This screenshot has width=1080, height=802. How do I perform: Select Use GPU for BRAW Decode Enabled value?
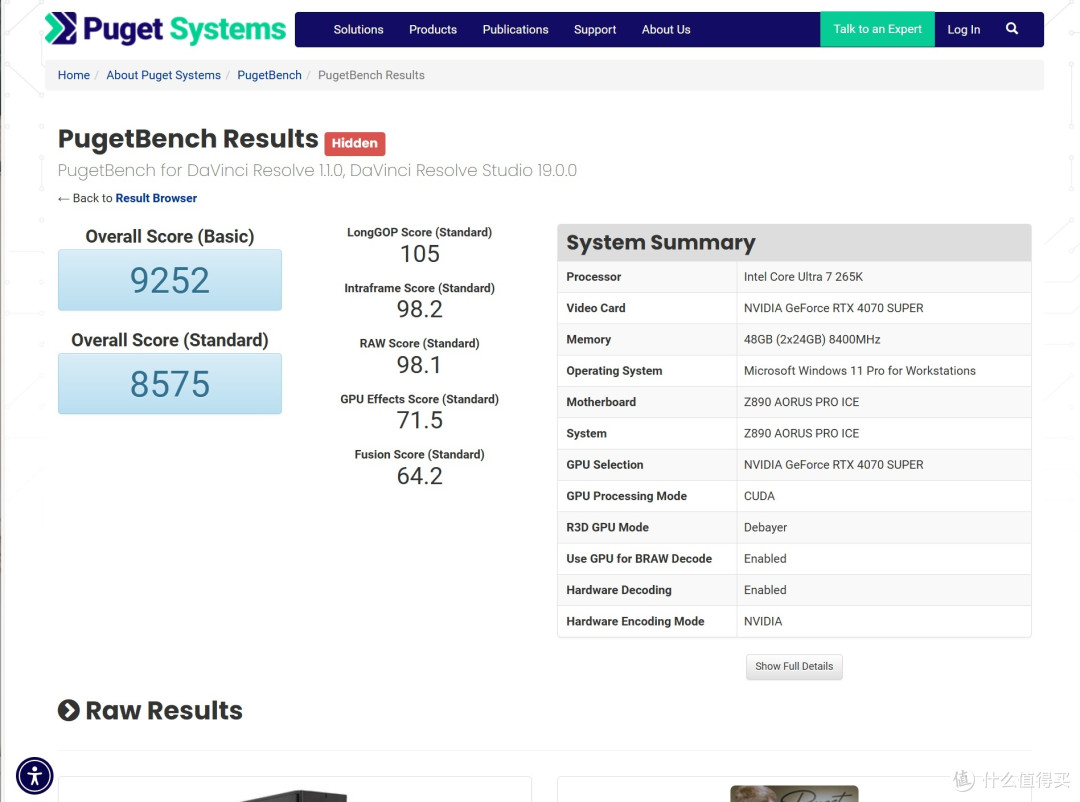click(883, 559)
